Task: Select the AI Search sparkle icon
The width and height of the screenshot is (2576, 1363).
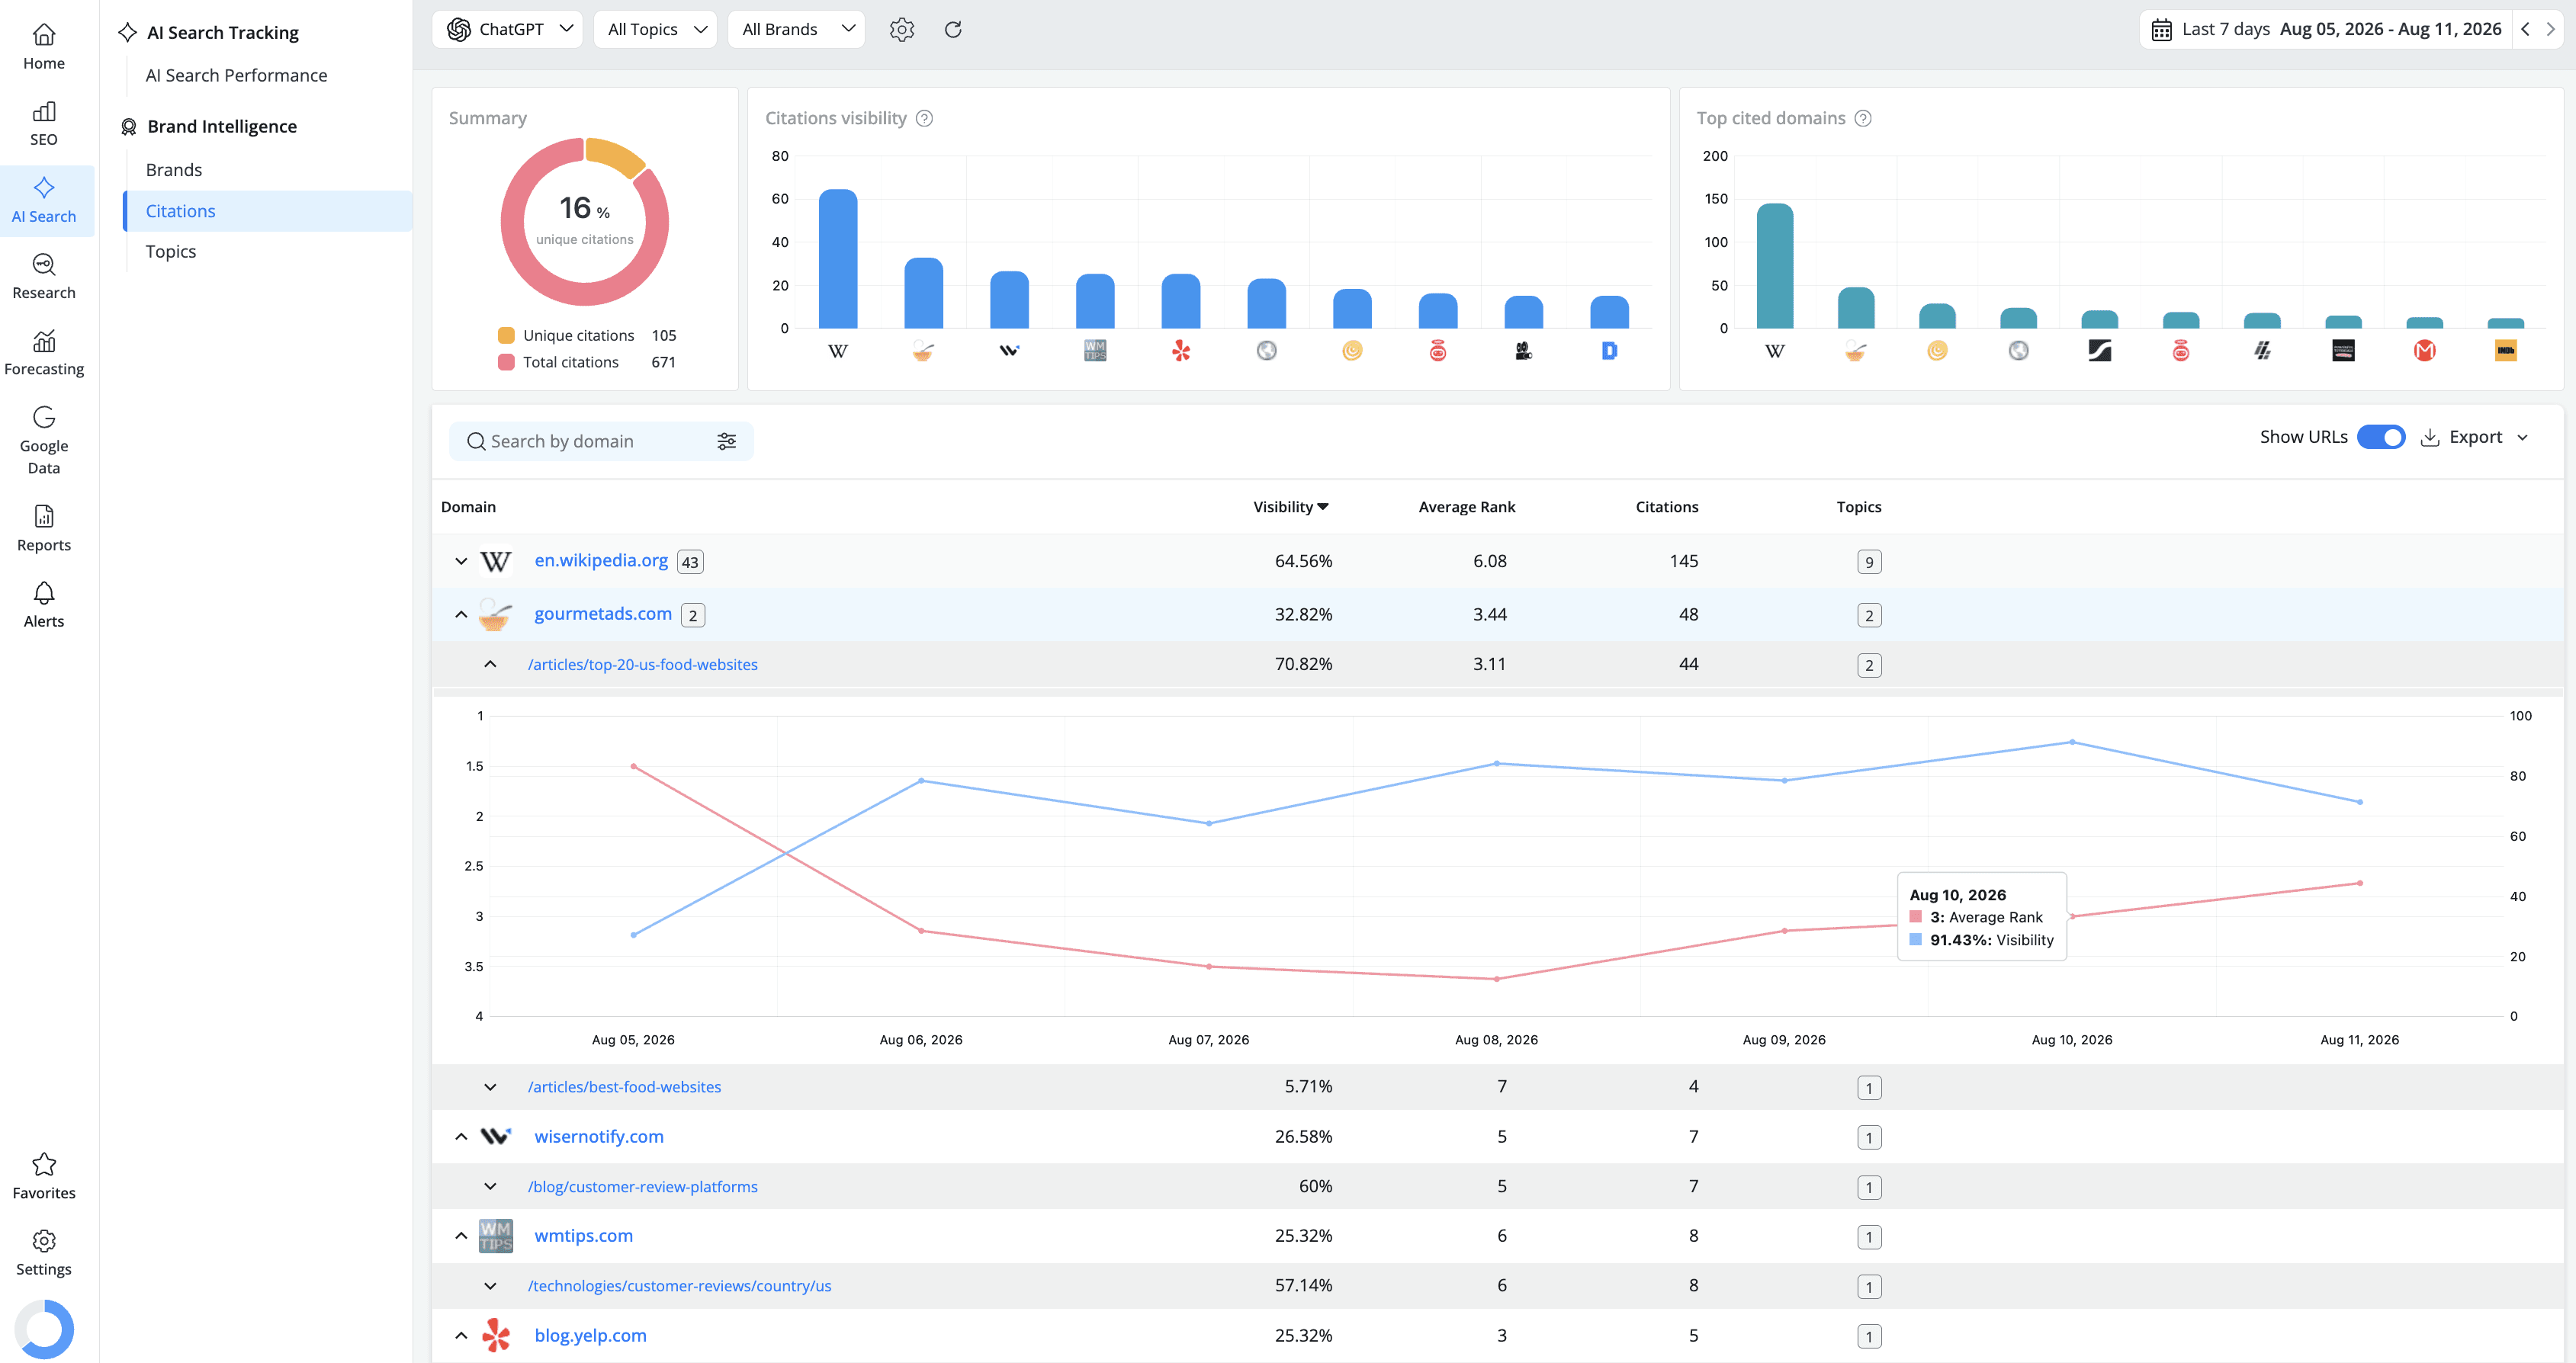Action: pos(44,187)
